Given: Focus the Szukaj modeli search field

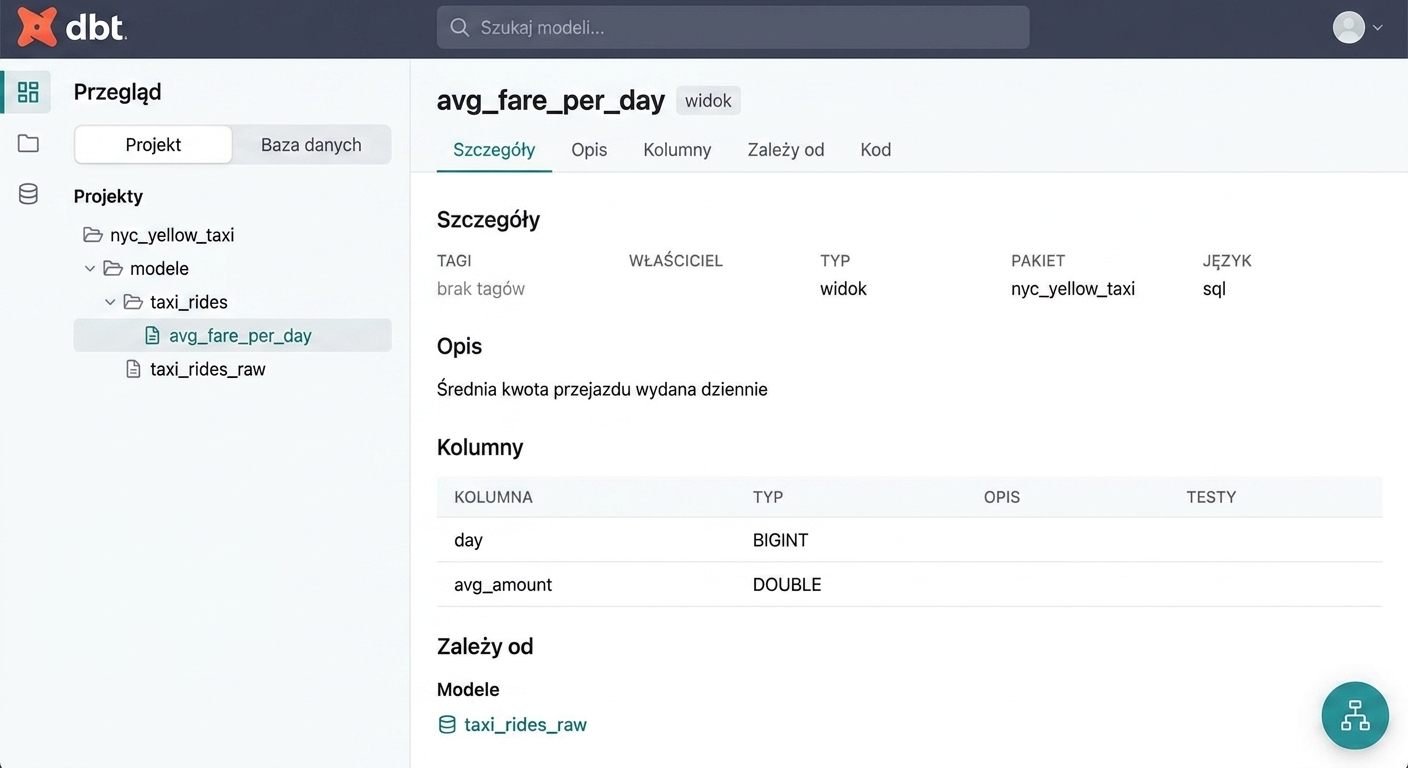Looking at the screenshot, I should click(733, 27).
